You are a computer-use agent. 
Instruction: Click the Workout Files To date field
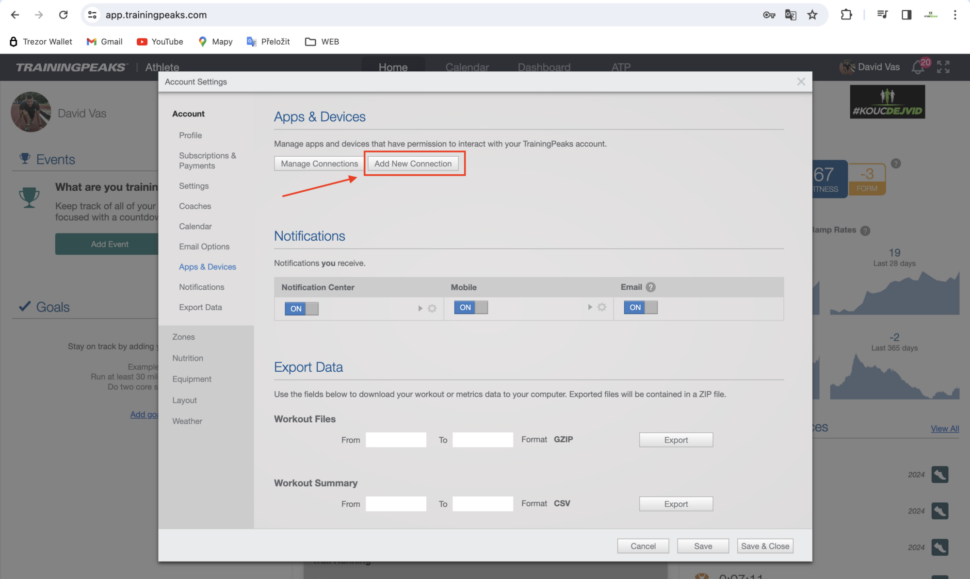coord(483,440)
